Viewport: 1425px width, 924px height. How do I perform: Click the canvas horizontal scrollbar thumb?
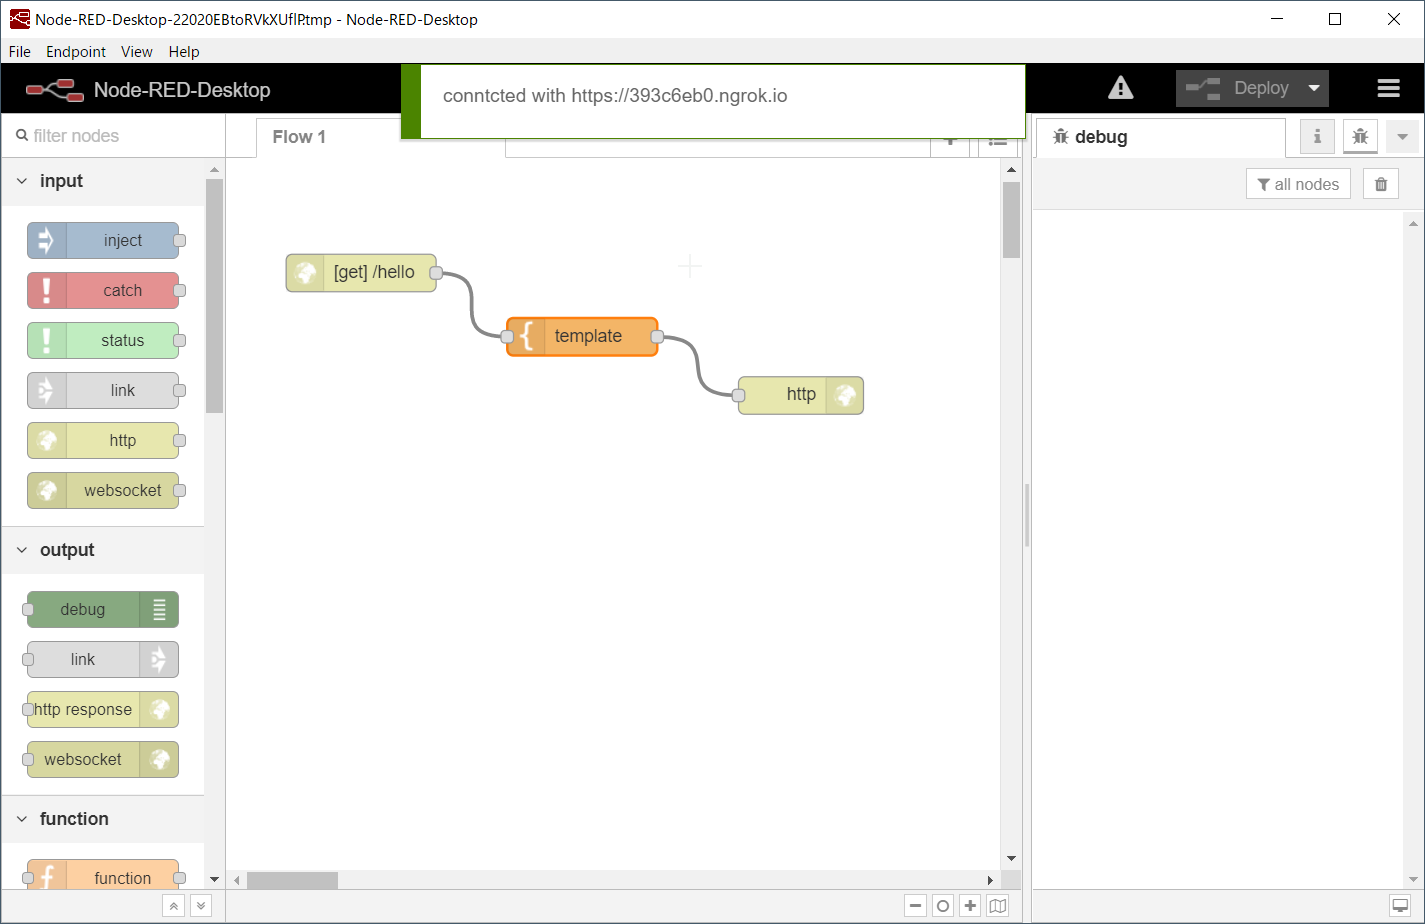click(293, 880)
